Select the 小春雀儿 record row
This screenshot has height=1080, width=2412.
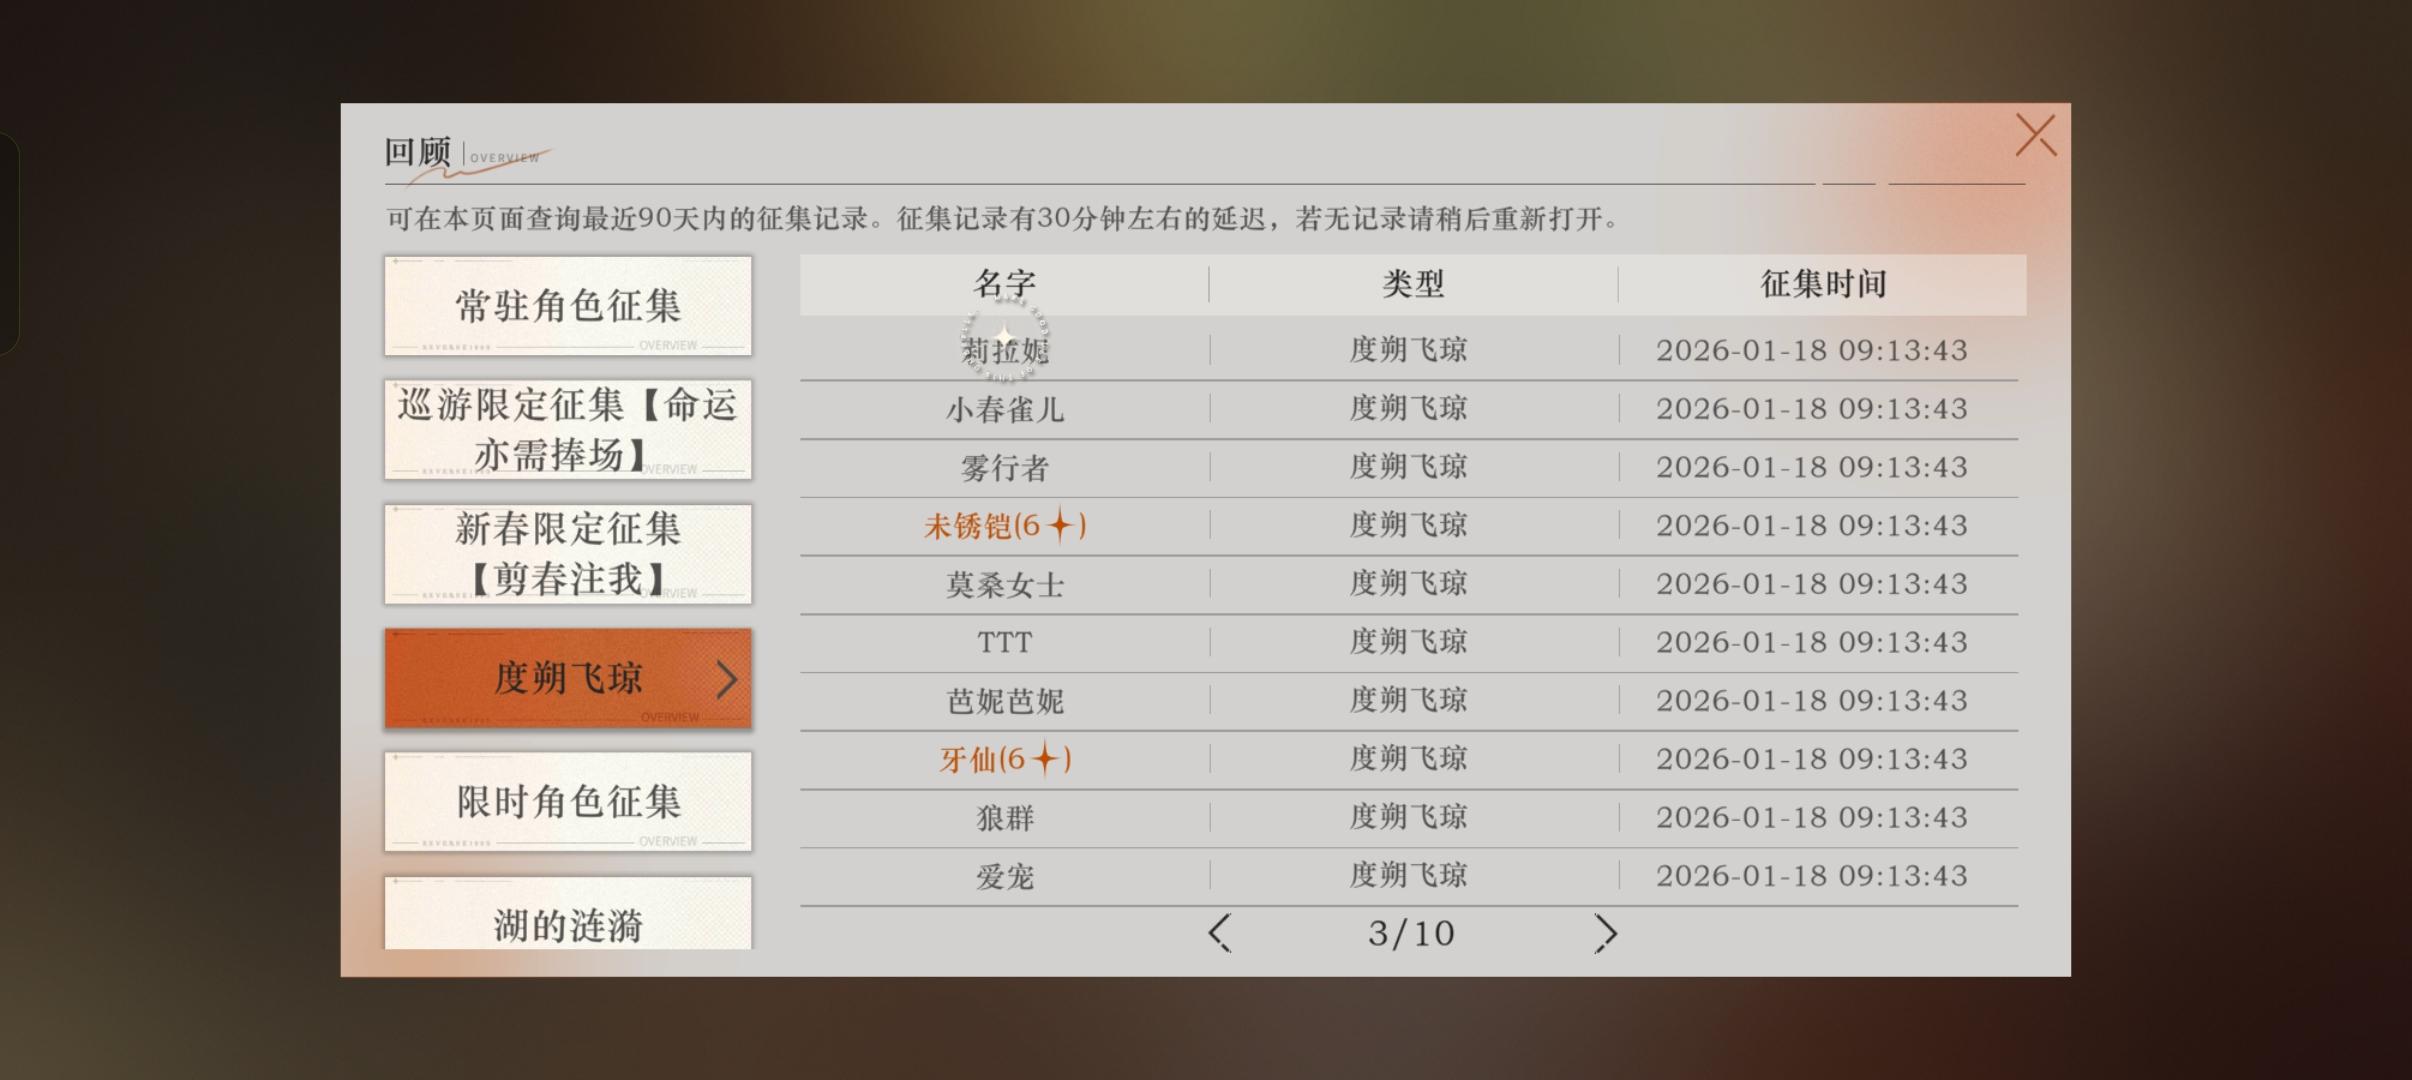tap(1004, 409)
